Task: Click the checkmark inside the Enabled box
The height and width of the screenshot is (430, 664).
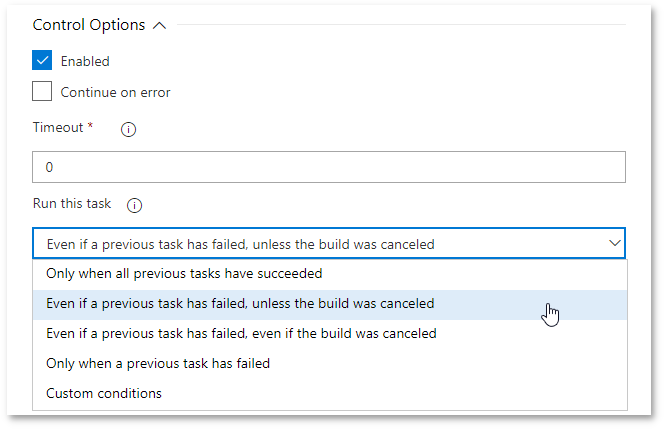Action: (x=42, y=60)
